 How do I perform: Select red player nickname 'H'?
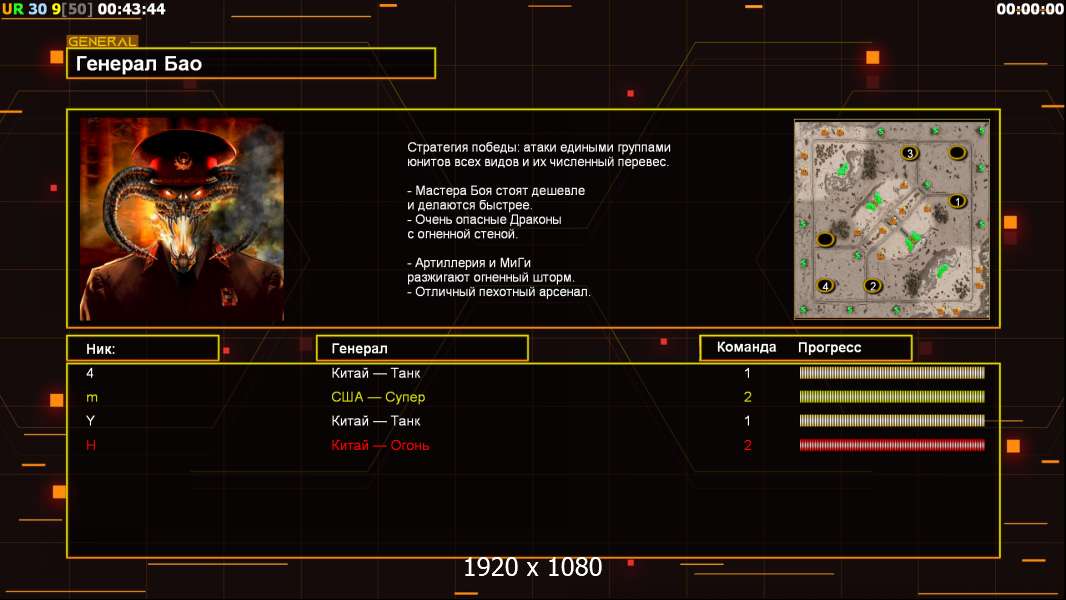[x=90, y=445]
